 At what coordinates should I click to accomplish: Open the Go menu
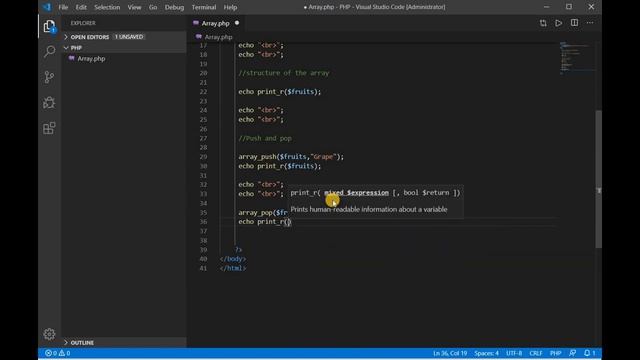(x=153, y=7)
